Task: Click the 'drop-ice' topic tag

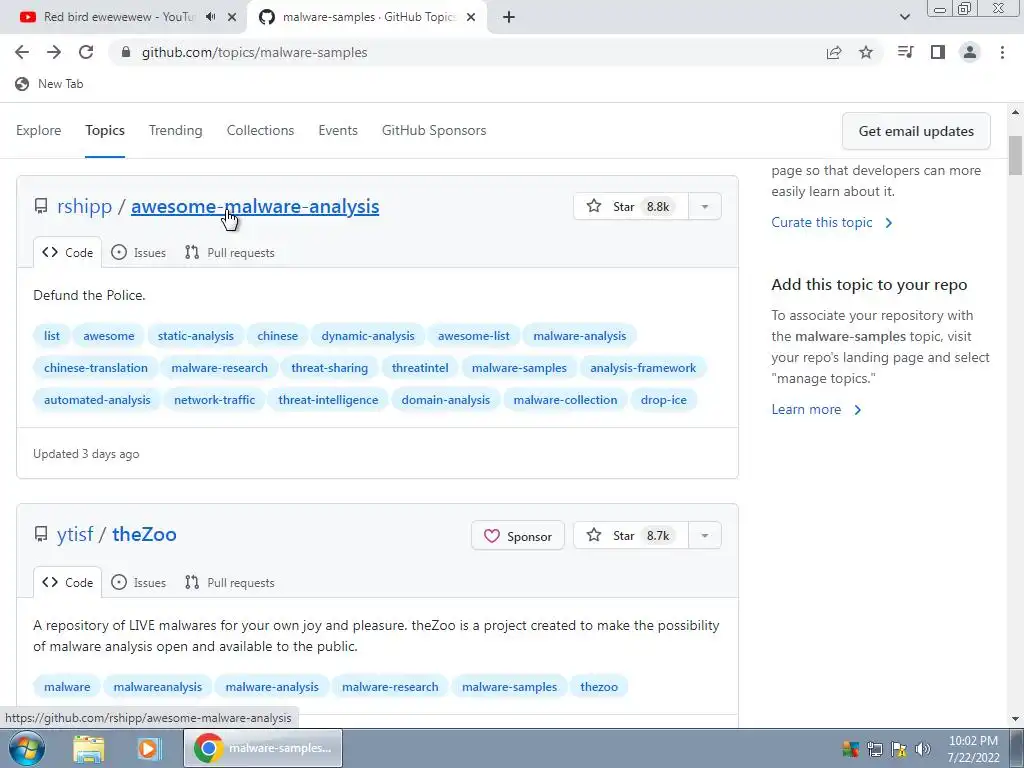Action: click(x=664, y=400)
